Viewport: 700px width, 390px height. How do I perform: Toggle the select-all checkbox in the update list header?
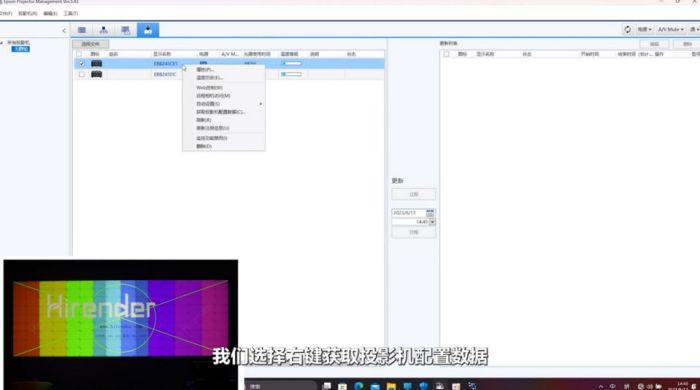[x=446, y=54]
